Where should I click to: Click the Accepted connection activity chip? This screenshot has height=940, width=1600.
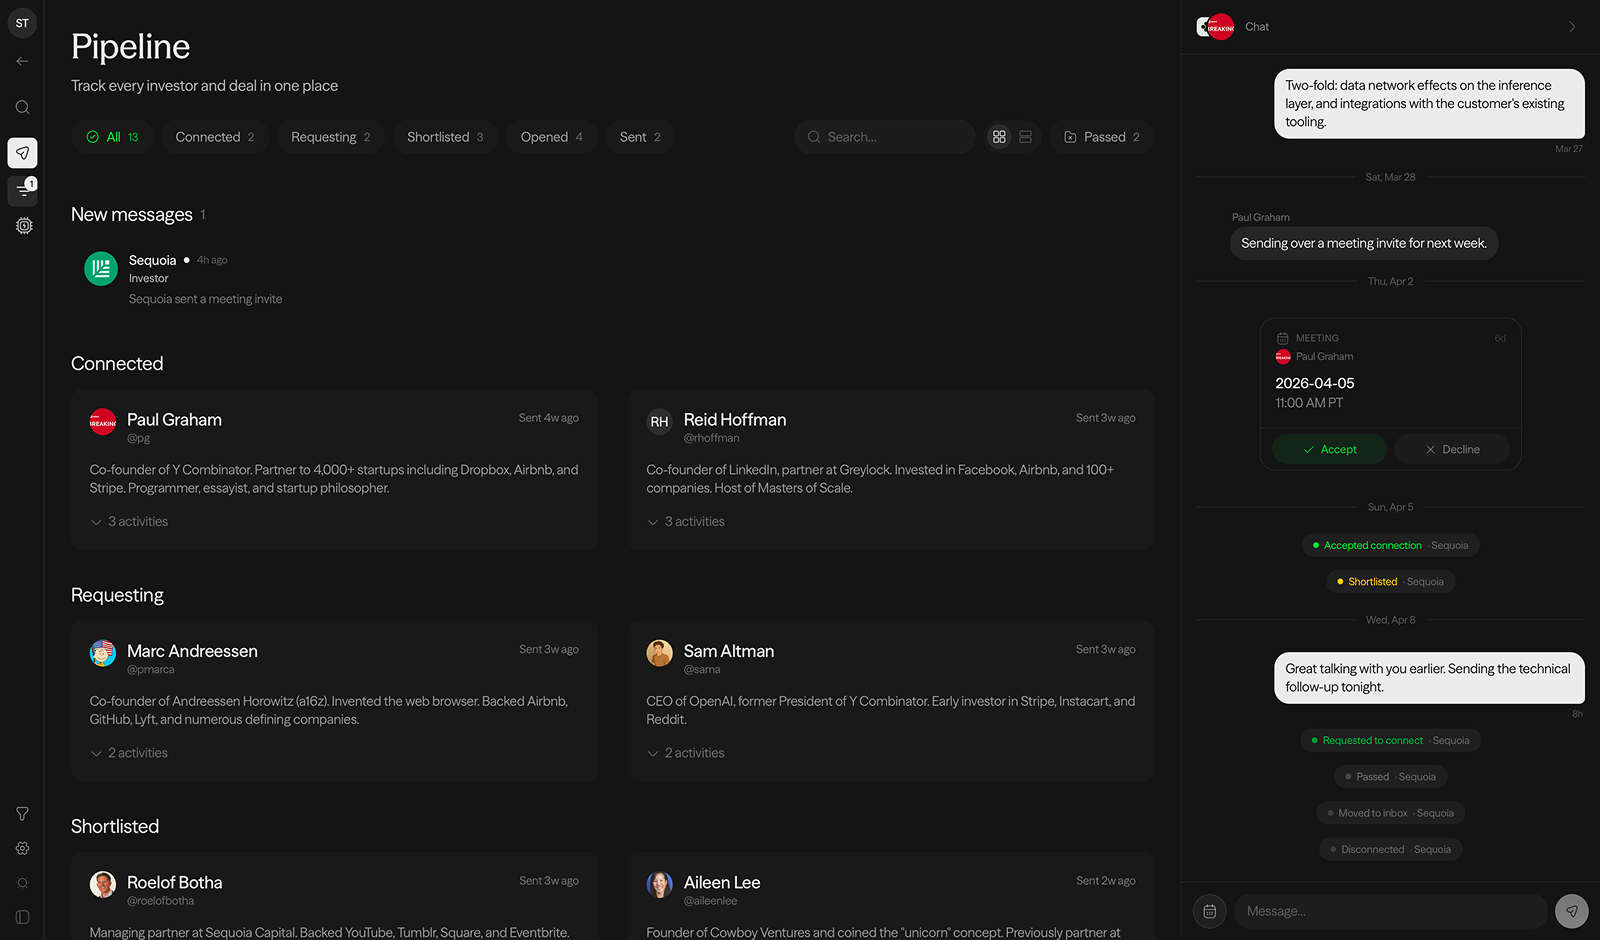[x=1390, y=545]
